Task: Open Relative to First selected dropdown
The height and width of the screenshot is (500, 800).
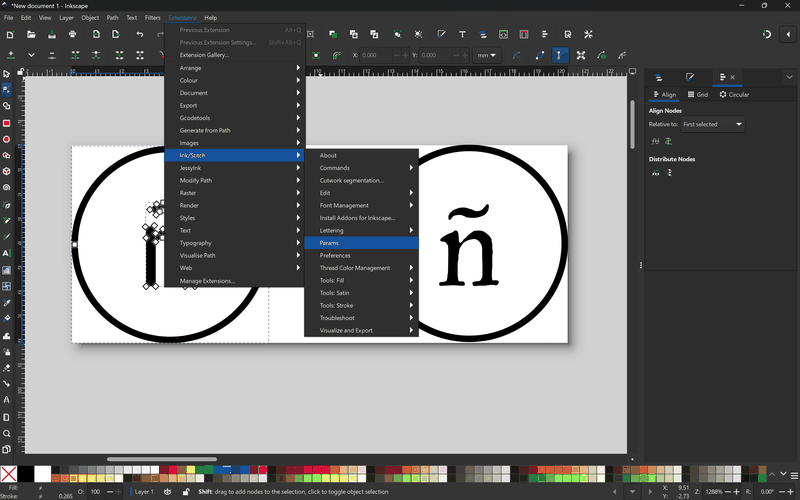Action: tap(712, 124)
